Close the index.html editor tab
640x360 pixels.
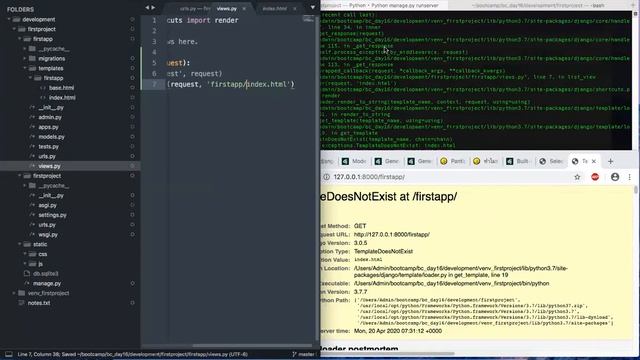pos(295,8)
